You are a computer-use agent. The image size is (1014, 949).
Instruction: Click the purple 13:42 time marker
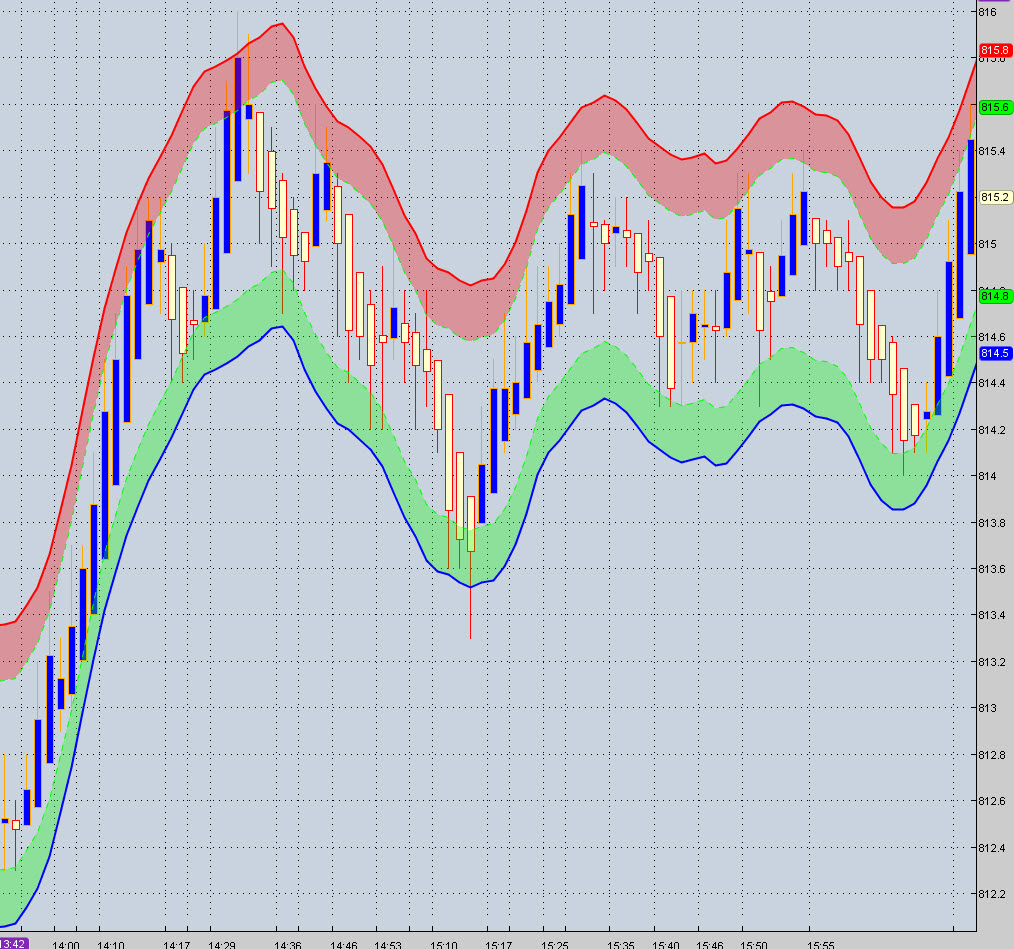click(x=13, y=944)
